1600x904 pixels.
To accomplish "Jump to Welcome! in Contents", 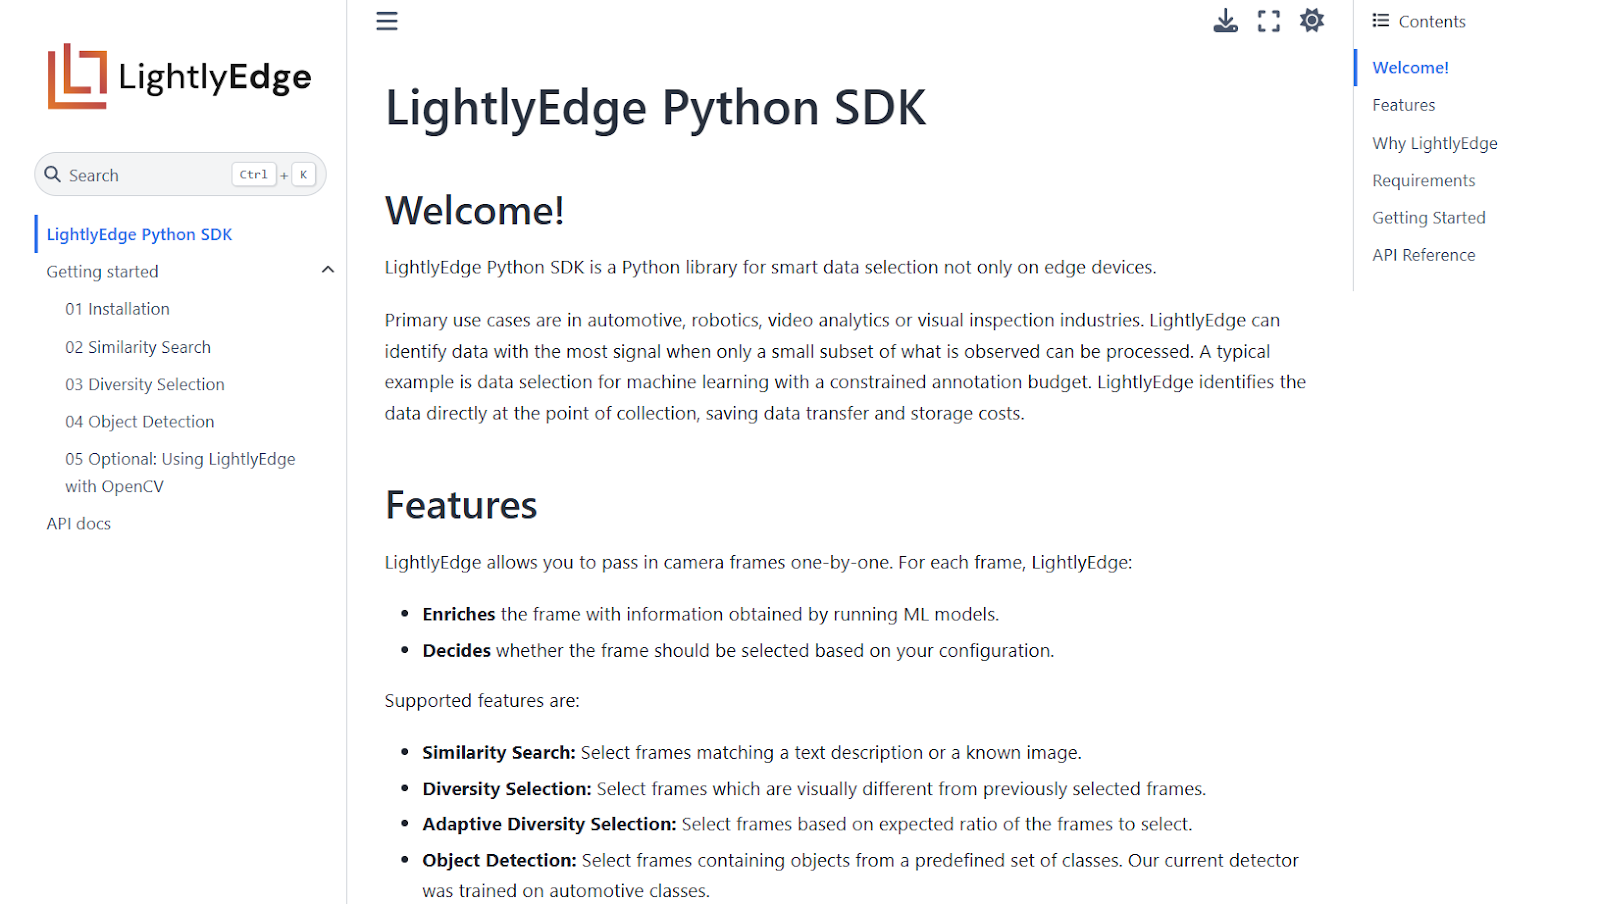I will (x=1410, y=67).
